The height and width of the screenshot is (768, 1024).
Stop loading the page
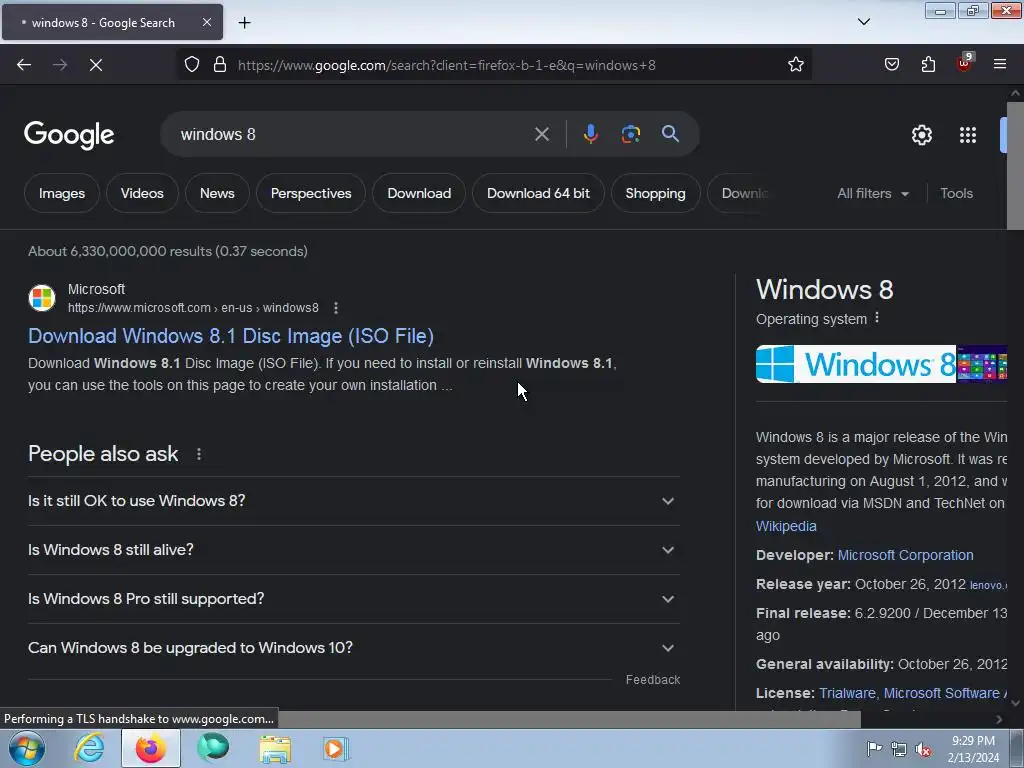96,65
